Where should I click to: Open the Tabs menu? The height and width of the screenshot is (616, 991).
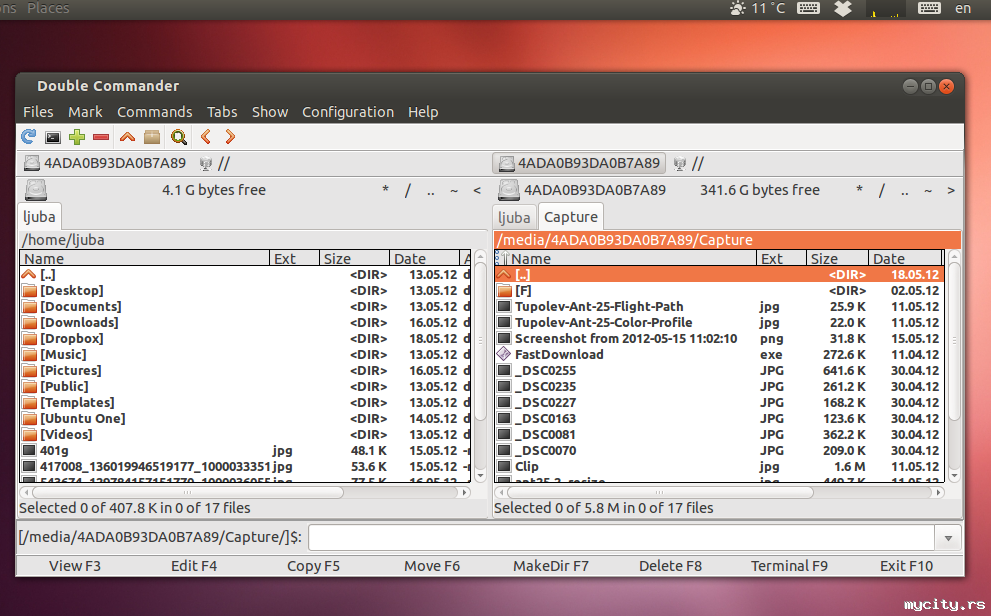click(x=222, y=112)
